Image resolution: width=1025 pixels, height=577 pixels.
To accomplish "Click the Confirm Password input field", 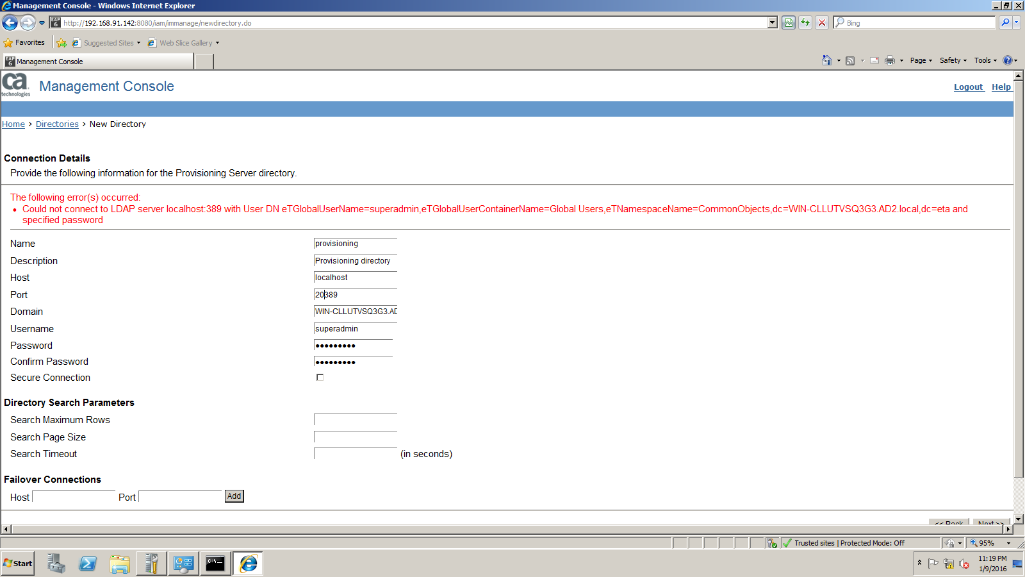I will pos(353,362).
